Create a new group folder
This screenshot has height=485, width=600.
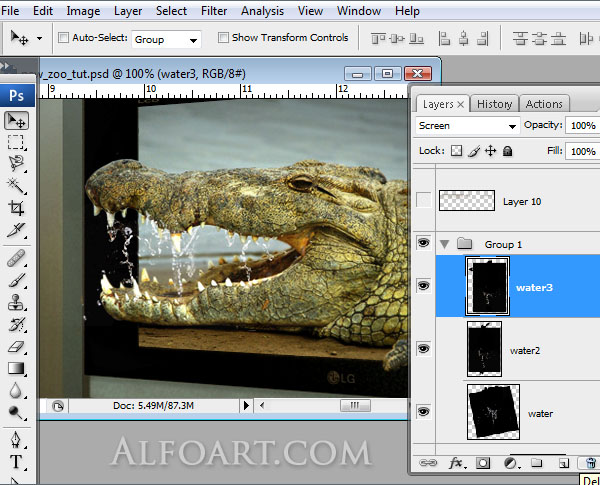point(536,463)
